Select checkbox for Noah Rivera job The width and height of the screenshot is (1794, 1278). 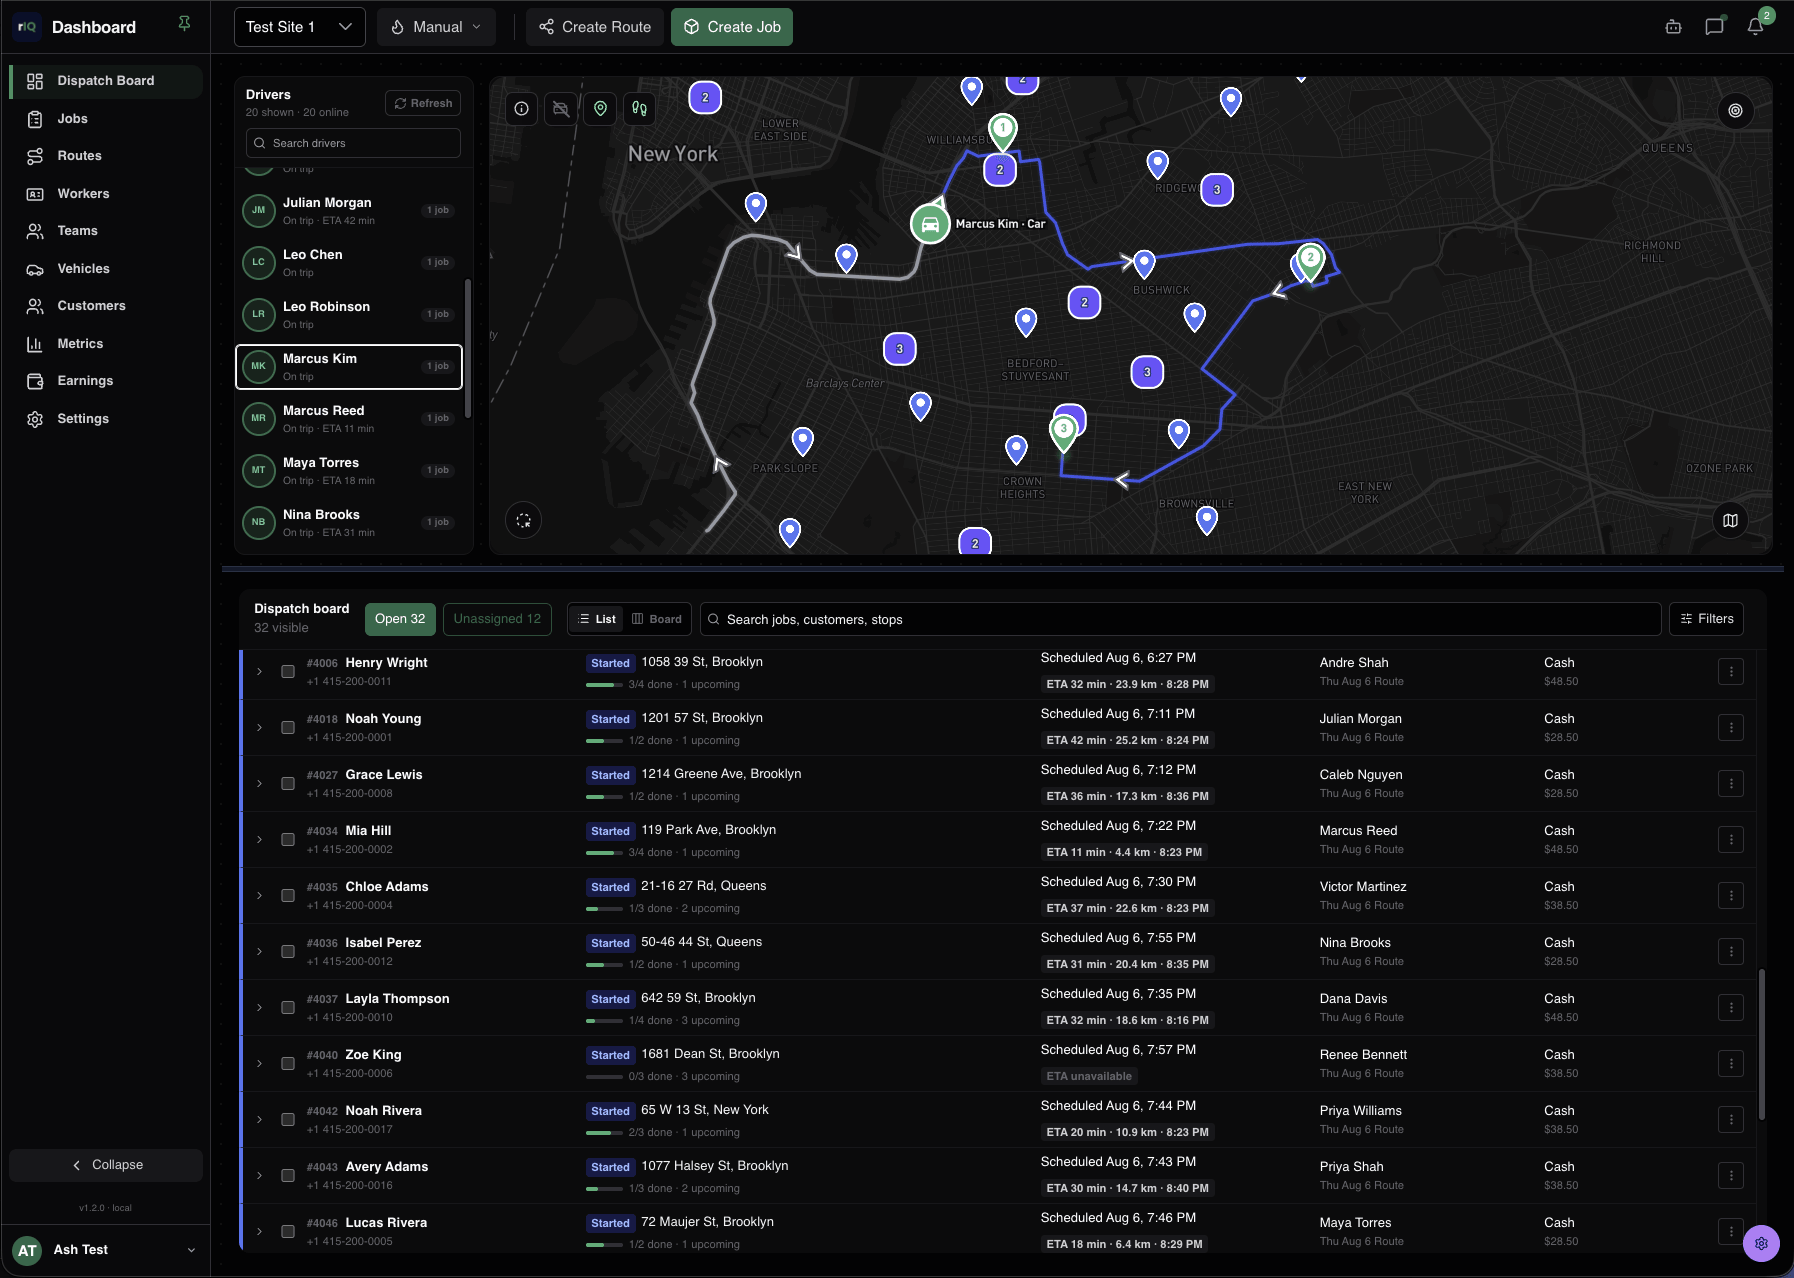coord(288,1120)
